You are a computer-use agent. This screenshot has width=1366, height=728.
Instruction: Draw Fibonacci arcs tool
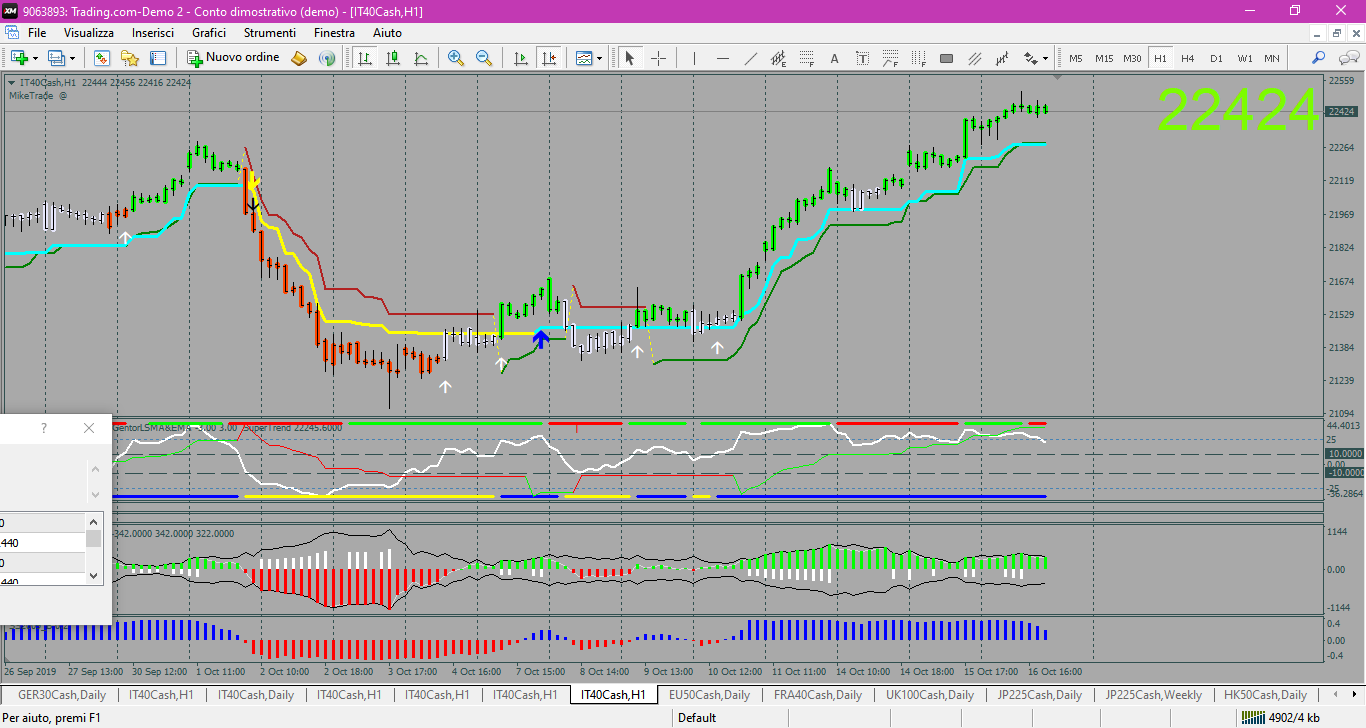[890, 58]
